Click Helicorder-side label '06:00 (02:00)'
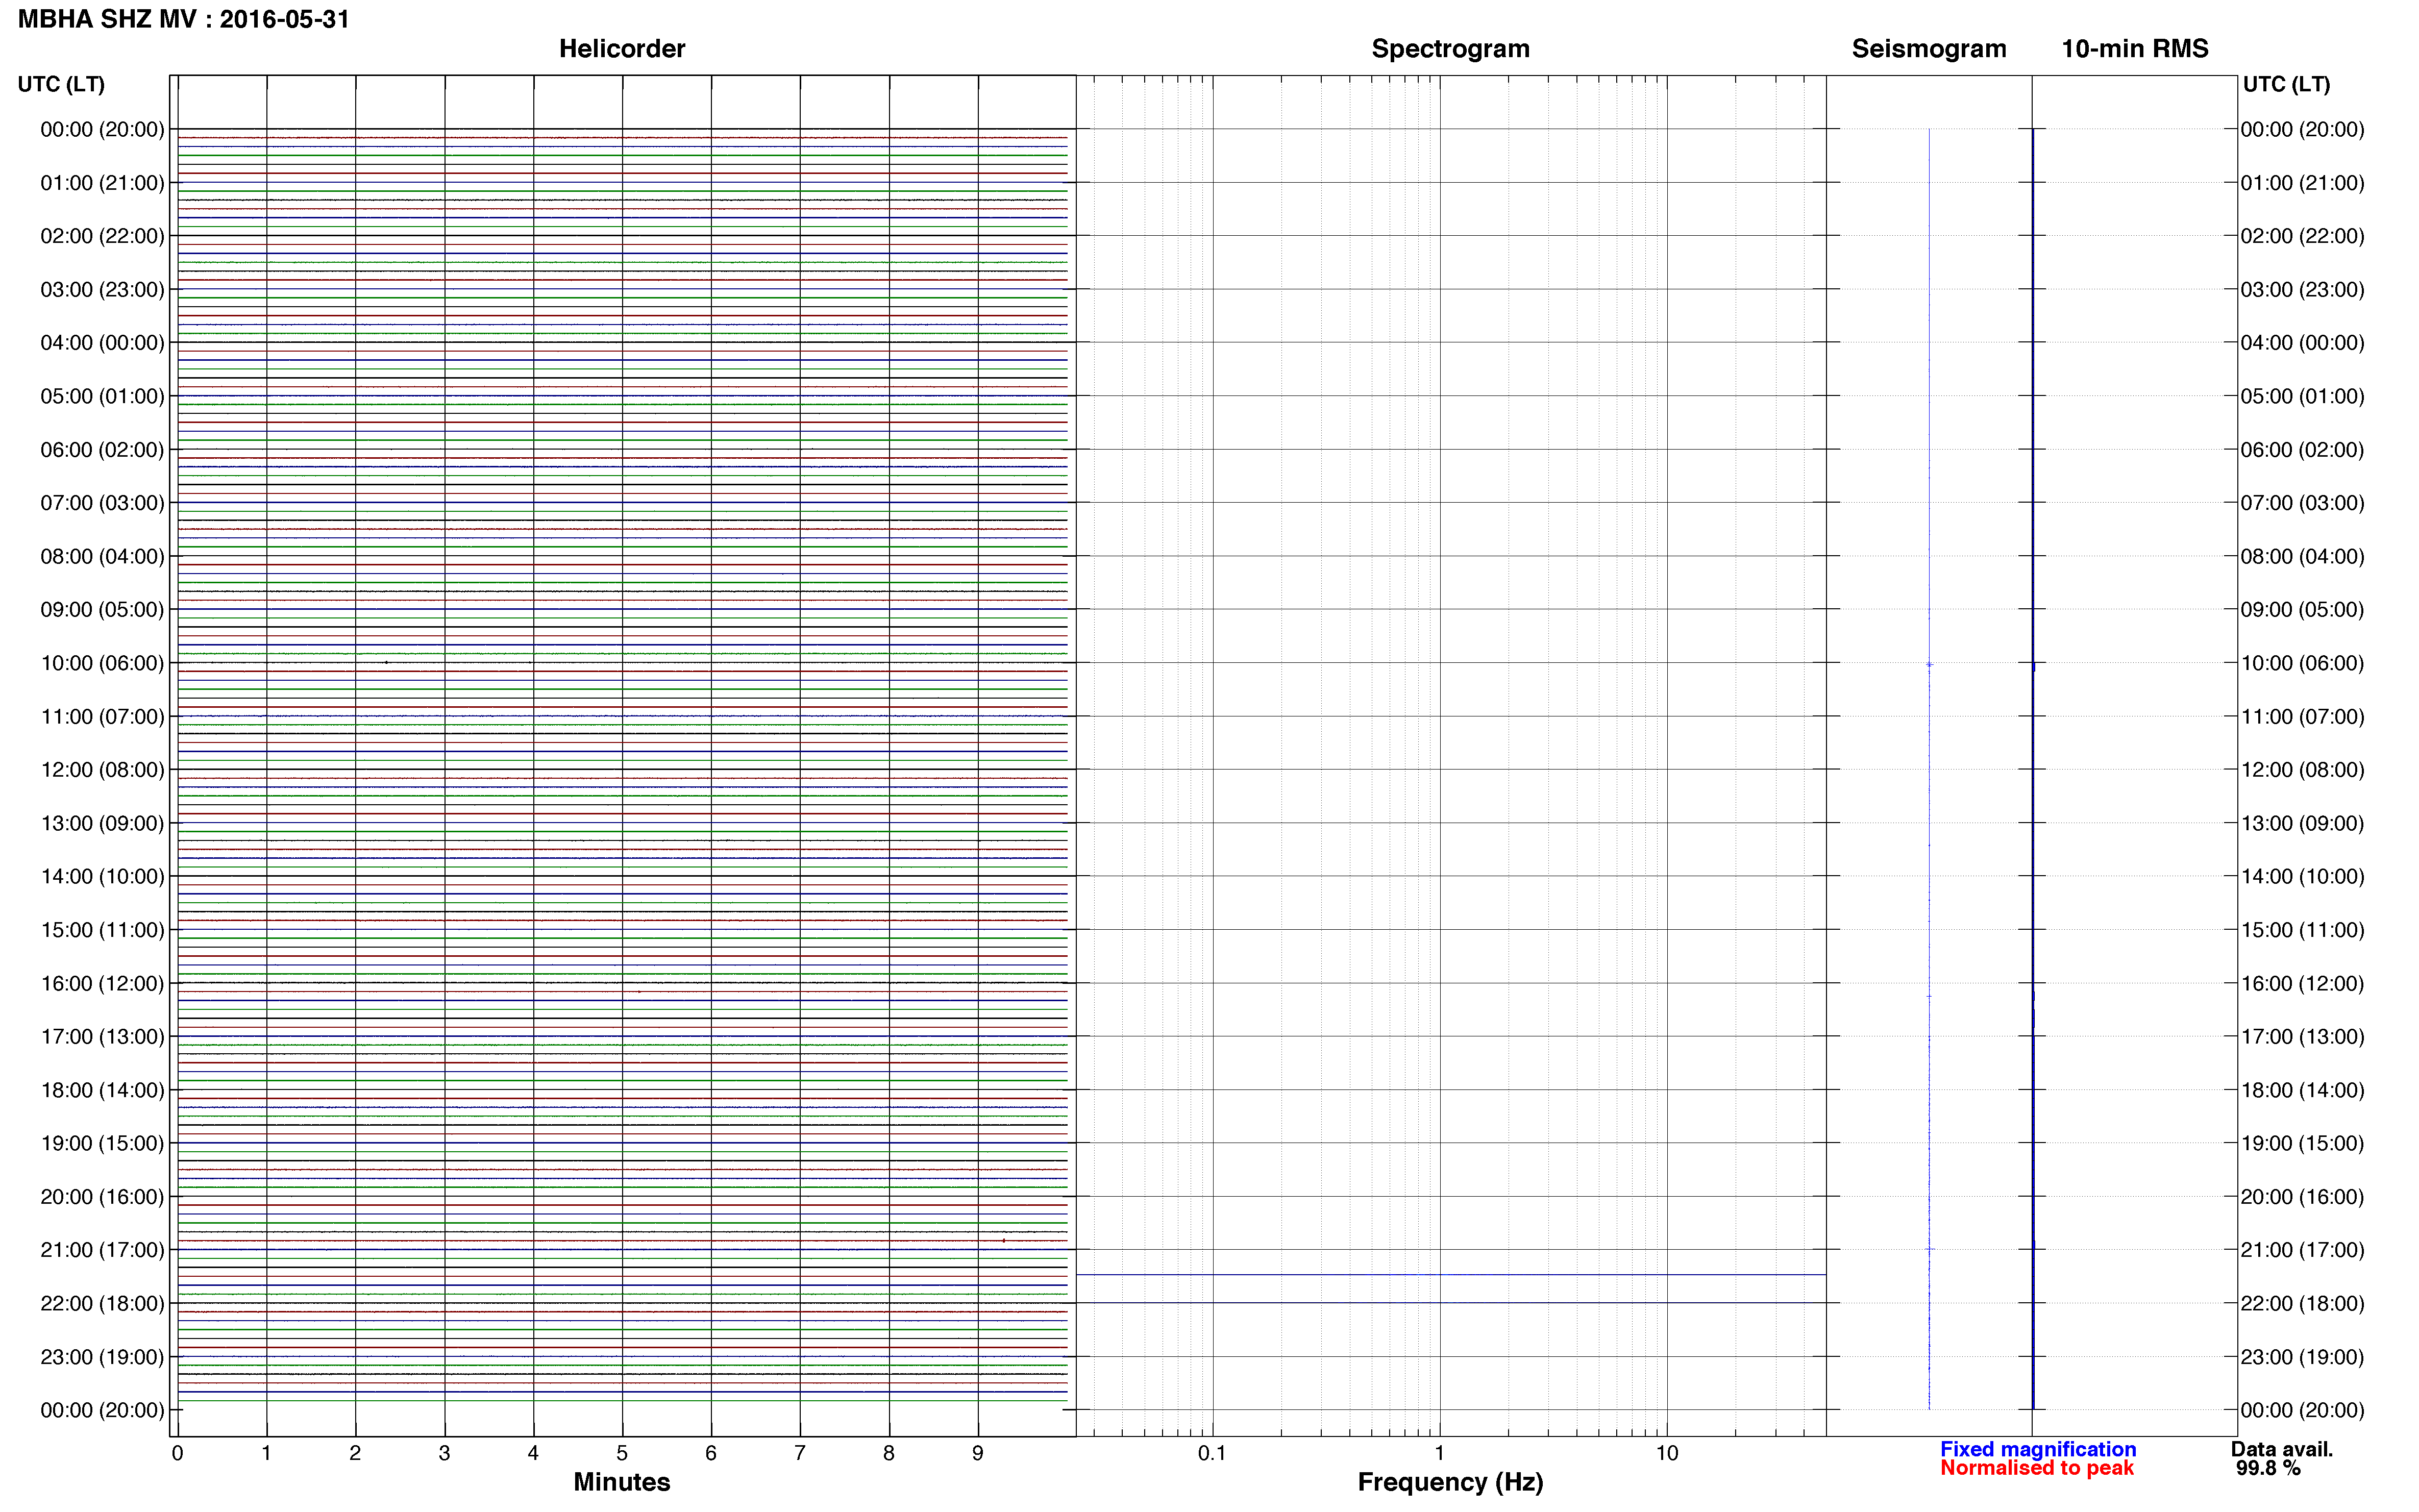This screenshot has width=2419, height=1512. point(102,450)
